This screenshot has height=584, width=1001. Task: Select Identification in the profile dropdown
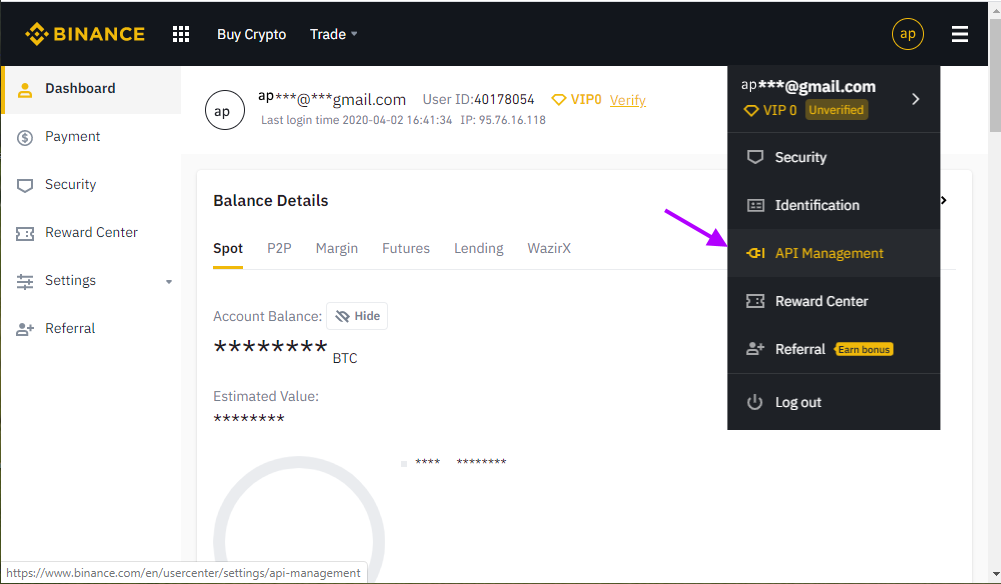click(834, 205)
